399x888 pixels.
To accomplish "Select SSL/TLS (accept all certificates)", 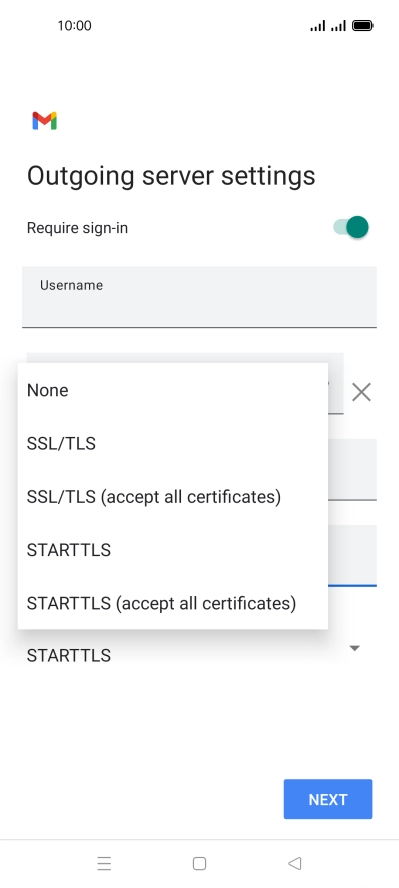I will pyautogui.click(x=173, y=497).
